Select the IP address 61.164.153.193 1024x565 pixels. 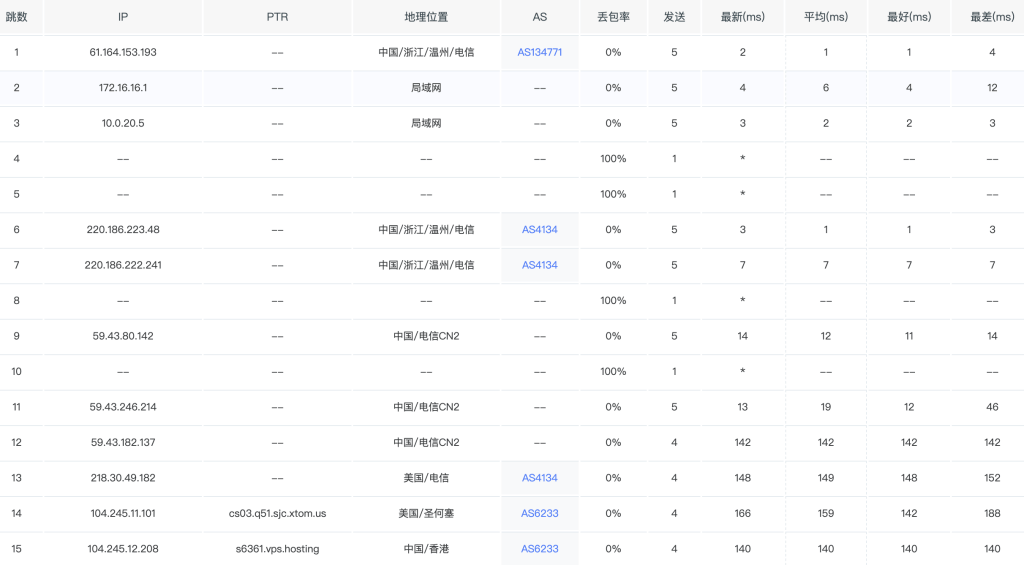pyautogui.click(x=123, y=52)
